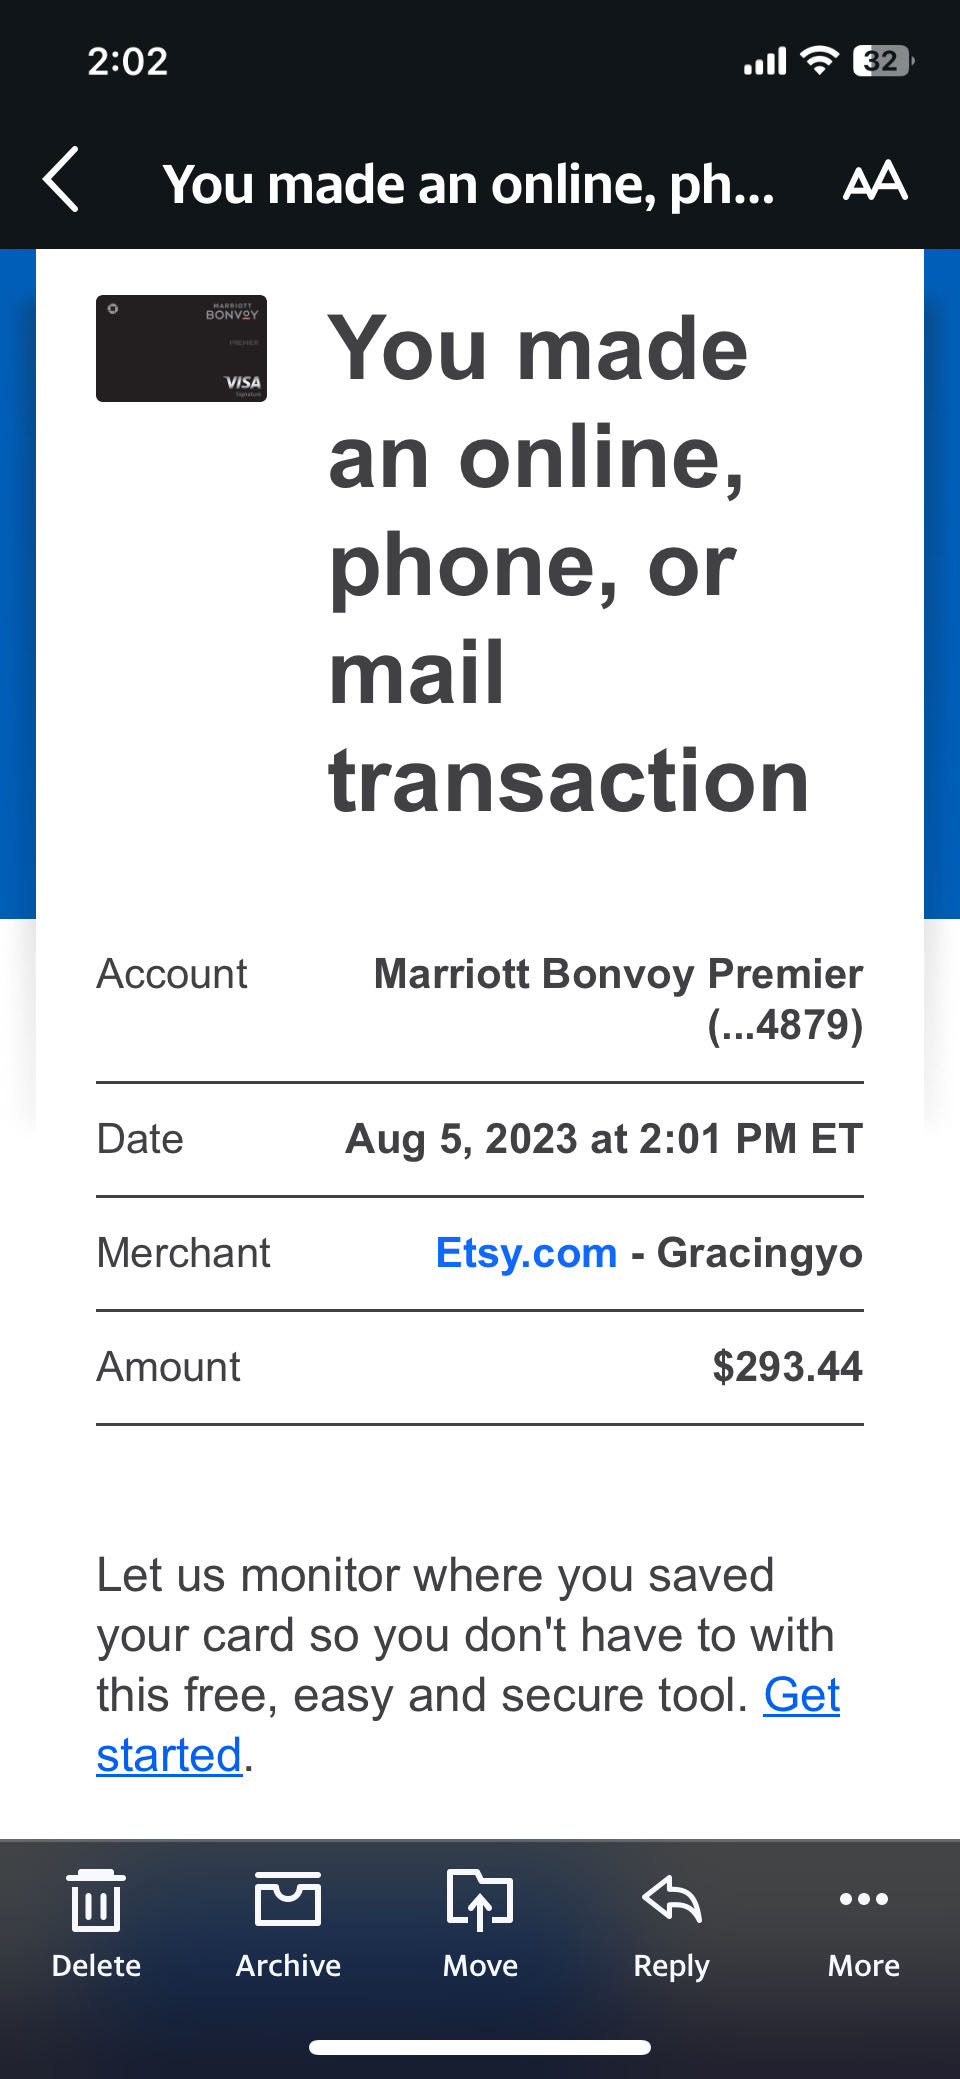Image resolution: width=960 pixels, height=2079 pixels.
Task: Delete this email with trash icon
Action: [x=96, y=1922]
